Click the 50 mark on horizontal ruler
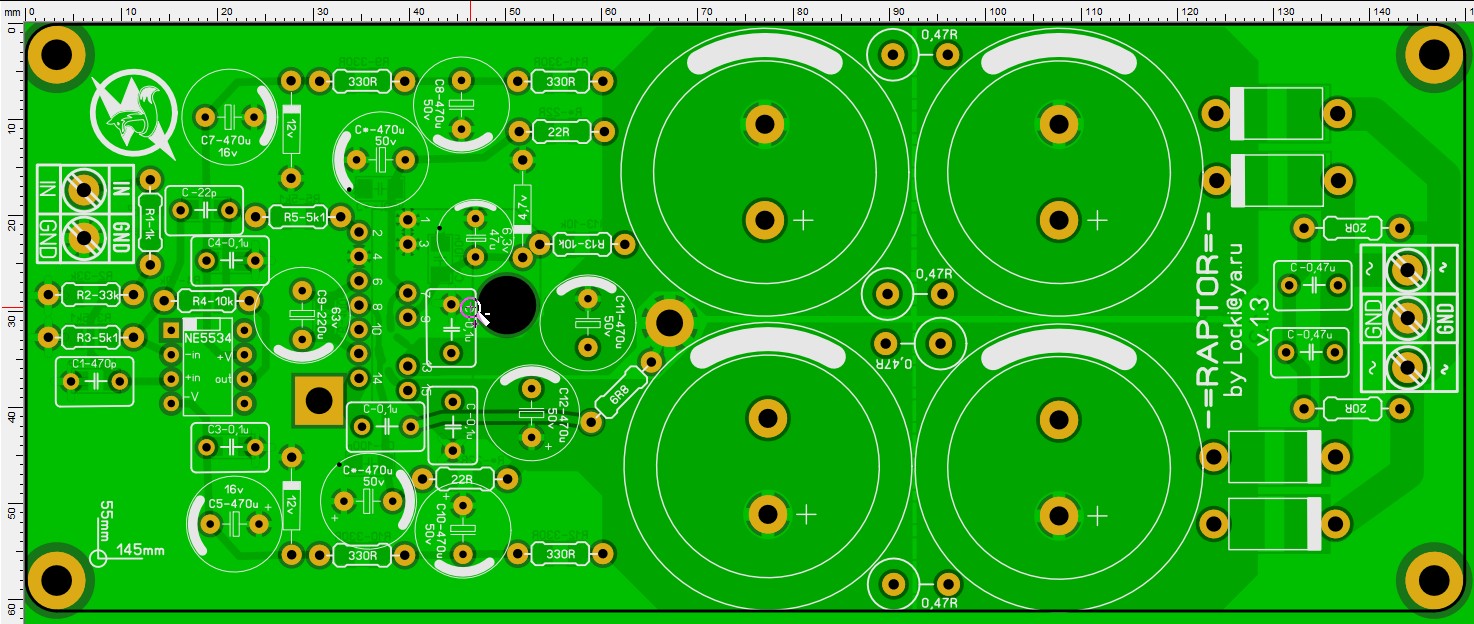This screenshot has height=624, width=1474. point(514,10)
